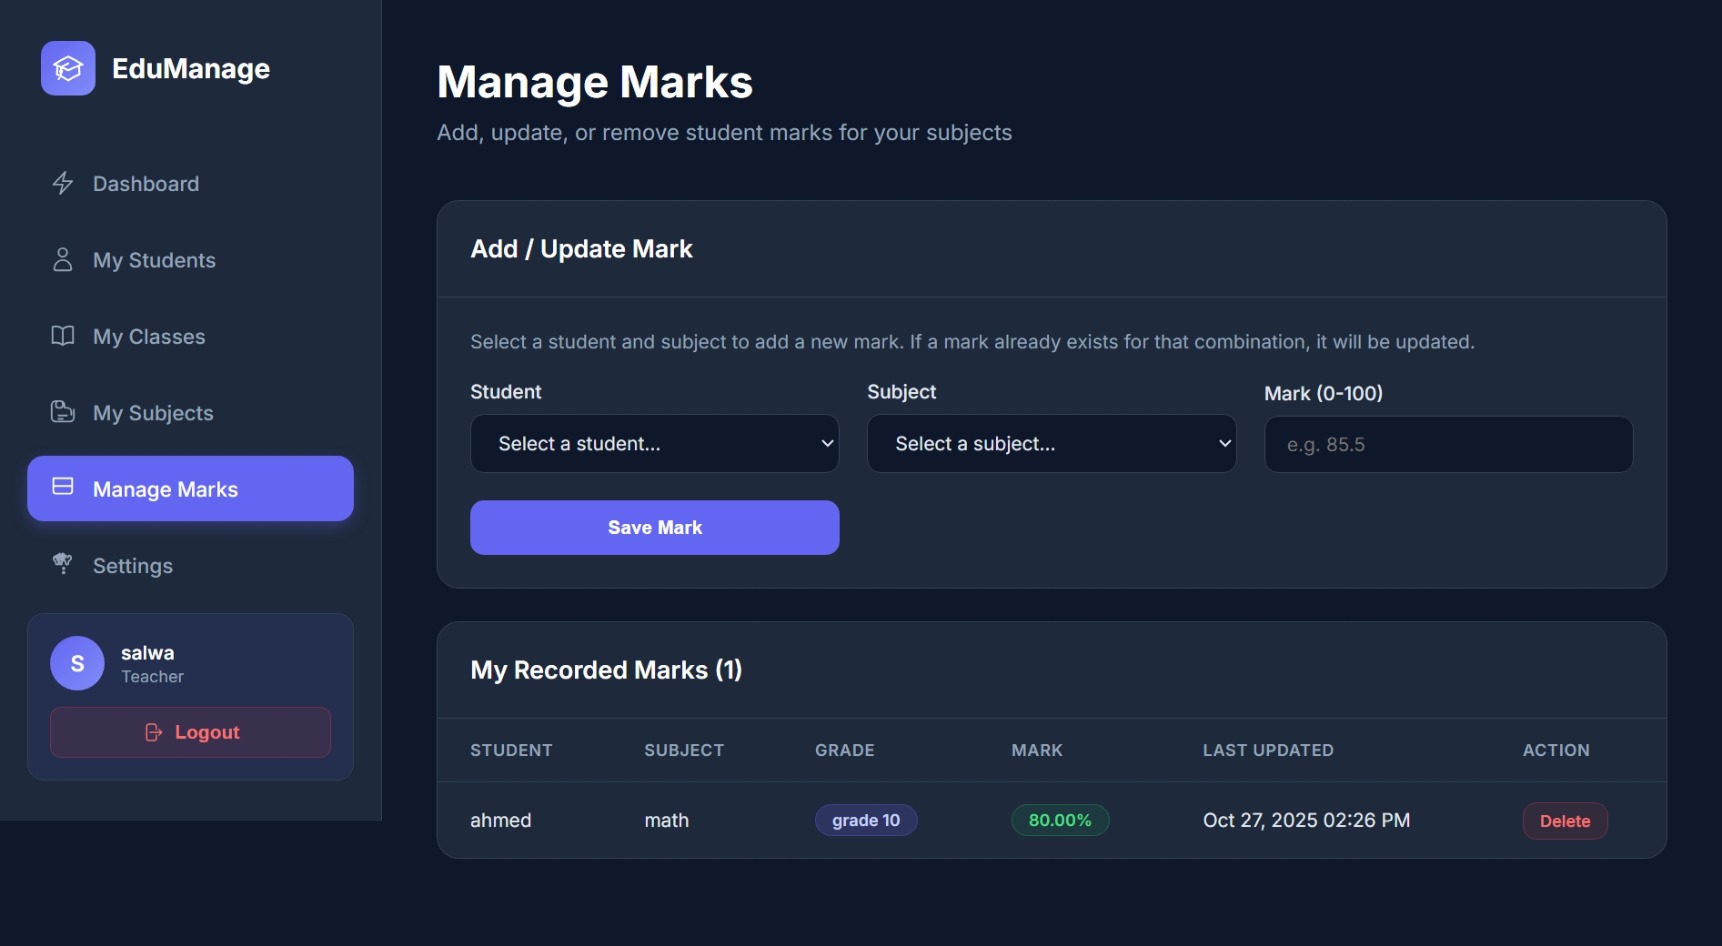Viewport: 1722px width, 946px height.
Task: Click the EduManage graduation cap logo icon
Action: click(68, 68)
